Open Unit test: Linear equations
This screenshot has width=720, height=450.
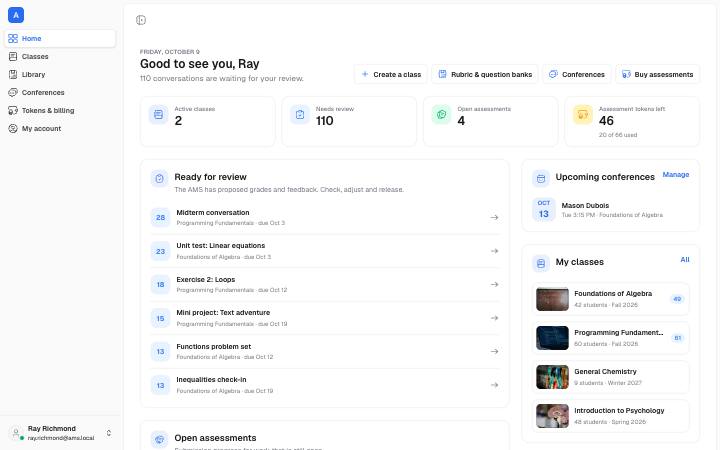(x=325, y=251)
